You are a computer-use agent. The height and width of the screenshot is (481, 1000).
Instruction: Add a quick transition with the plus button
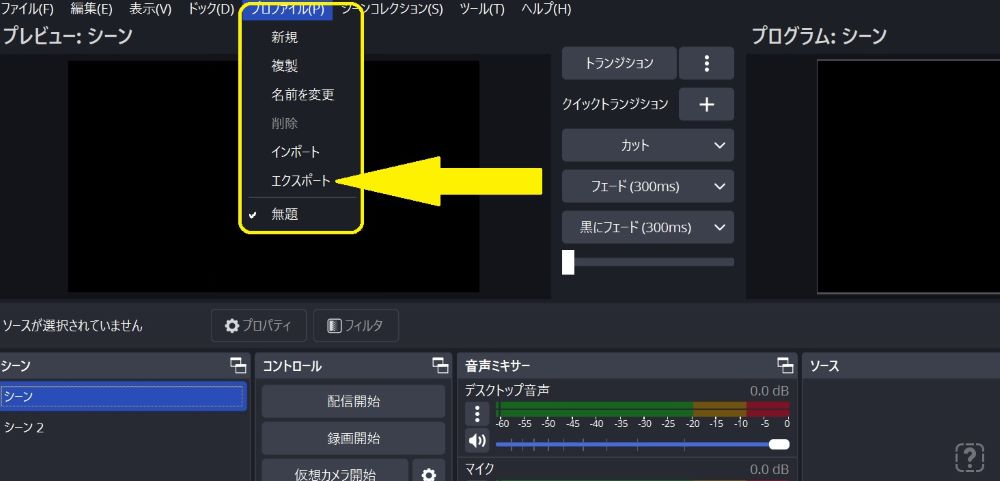(706, 105)
